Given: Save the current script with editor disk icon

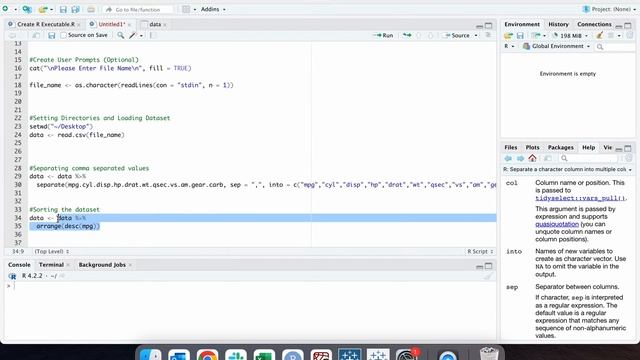Looking at the screenshot, I should click(x=51, y=36).
